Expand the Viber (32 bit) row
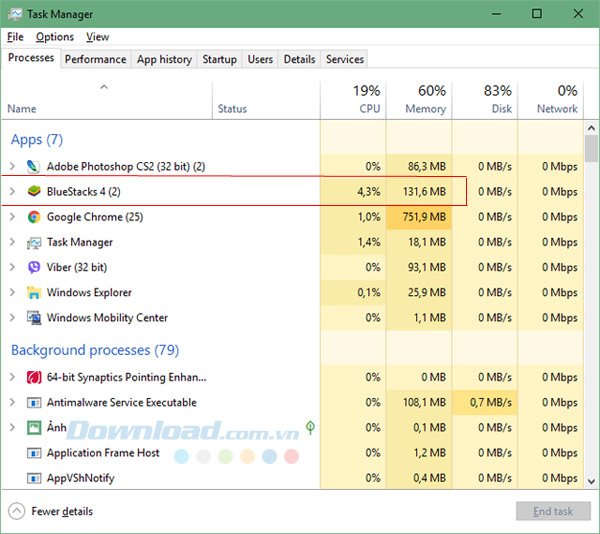This screenshot has width=600, height=534. coord(12,267)
